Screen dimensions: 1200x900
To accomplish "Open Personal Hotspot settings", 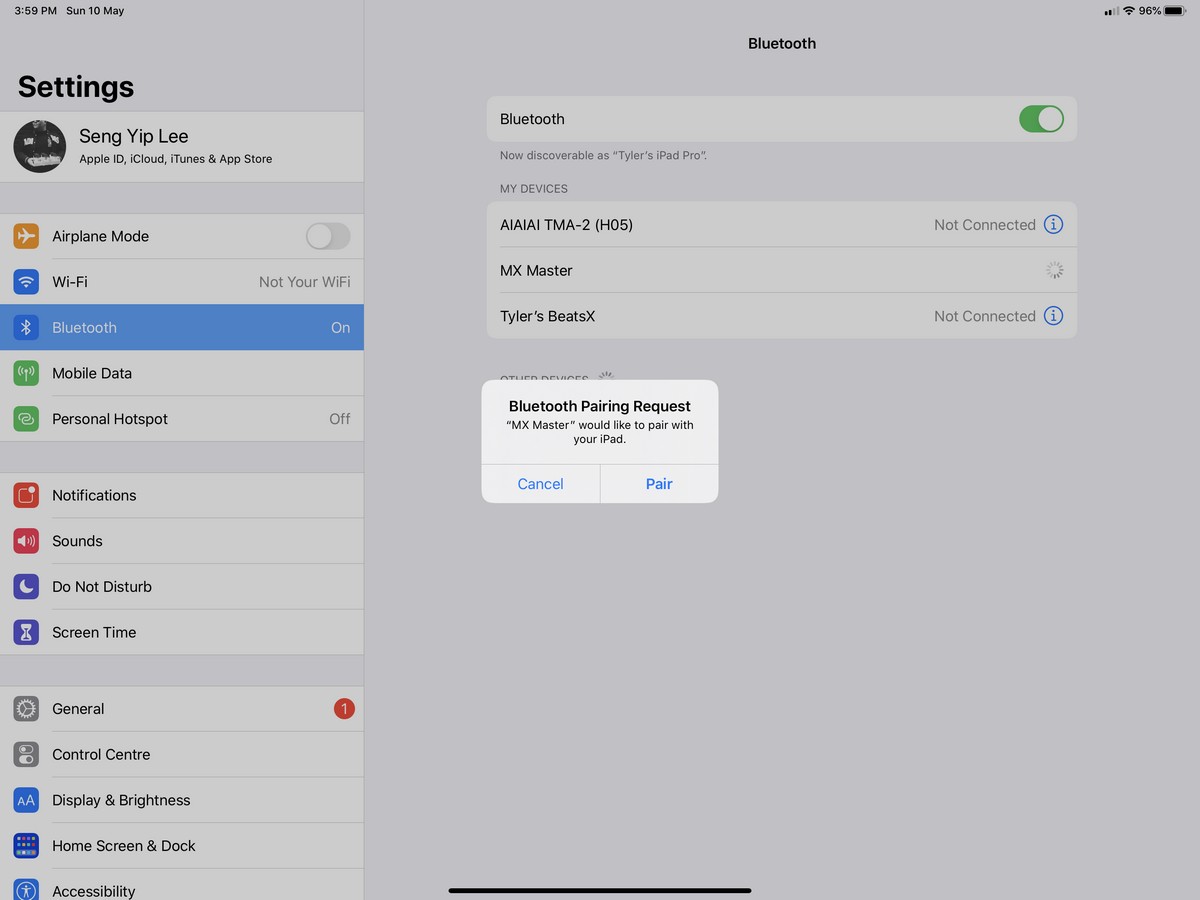I will tap(182, 419).
